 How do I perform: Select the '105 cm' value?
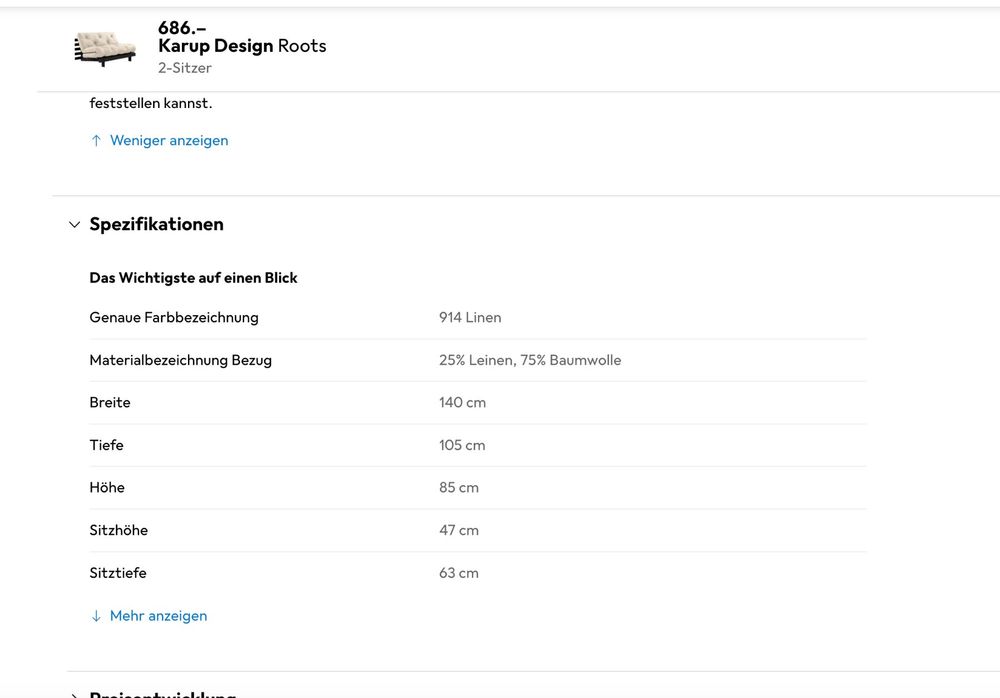point(462,445)
